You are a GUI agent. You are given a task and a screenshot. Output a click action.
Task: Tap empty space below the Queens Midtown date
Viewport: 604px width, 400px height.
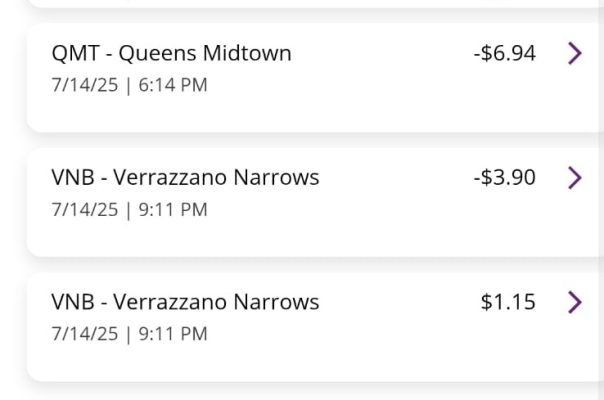(x=300, y=113)
